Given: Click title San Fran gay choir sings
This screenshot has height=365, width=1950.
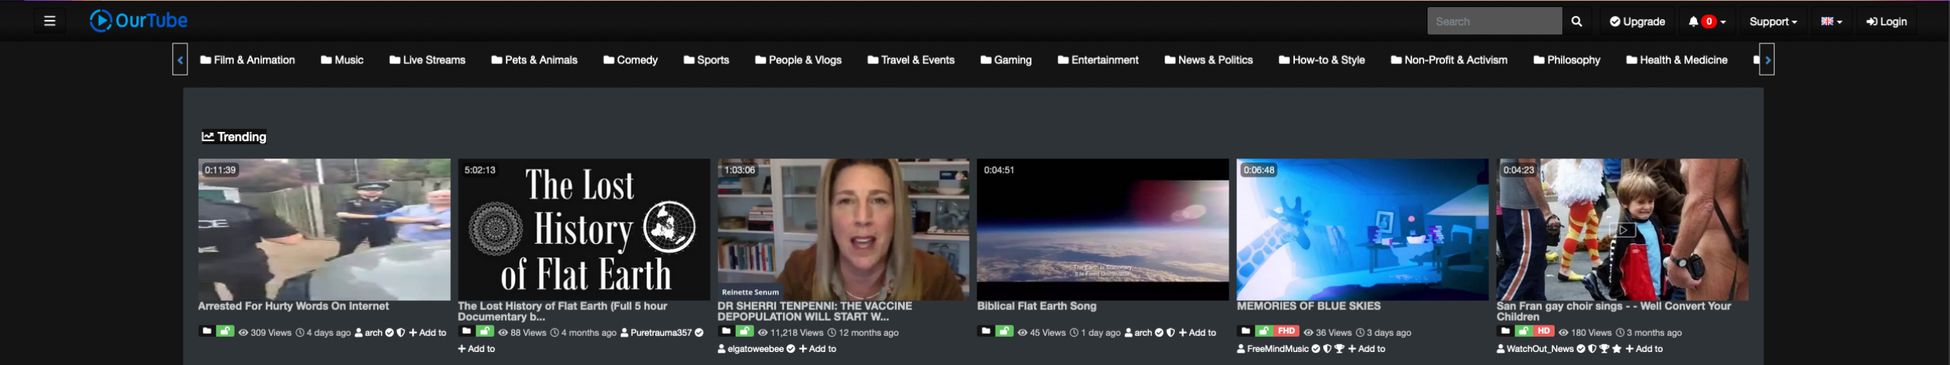Looking at the screenshot, I should [1613, 311].
